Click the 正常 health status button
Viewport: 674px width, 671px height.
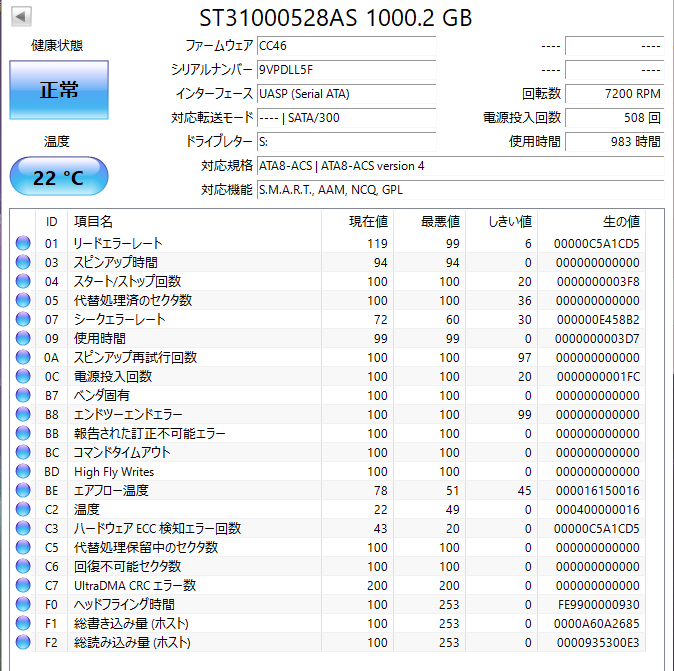[58, 90]
